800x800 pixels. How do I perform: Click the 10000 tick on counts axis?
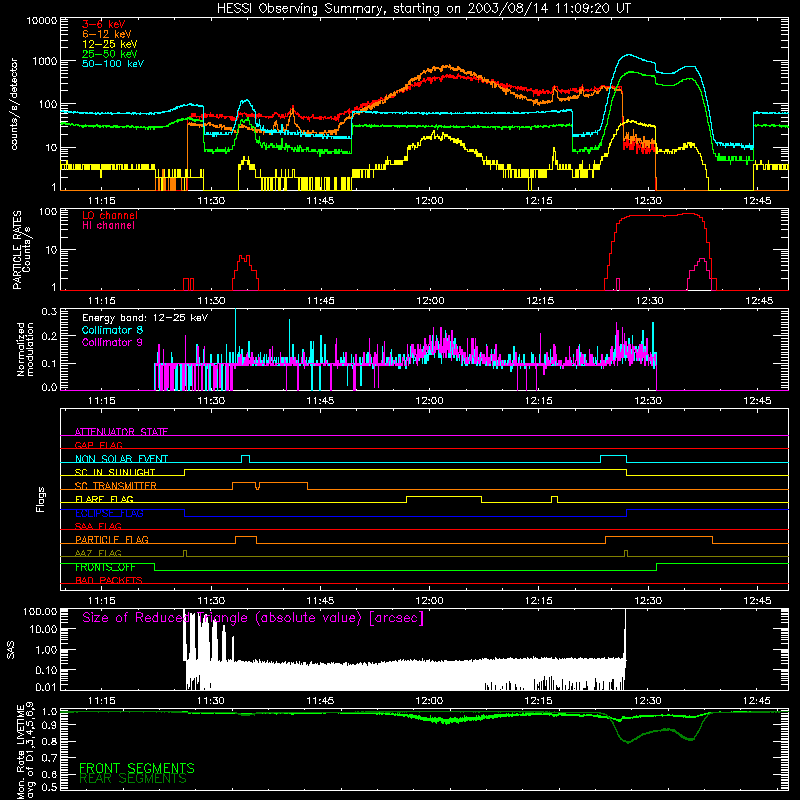coord(41,20)
